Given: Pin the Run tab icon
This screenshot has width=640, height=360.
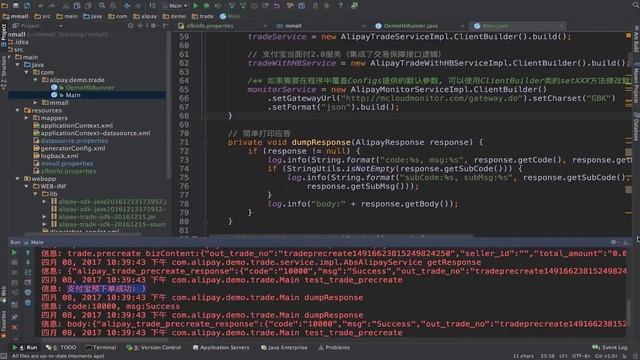Looking at the screenshot, I should [14, 317].
